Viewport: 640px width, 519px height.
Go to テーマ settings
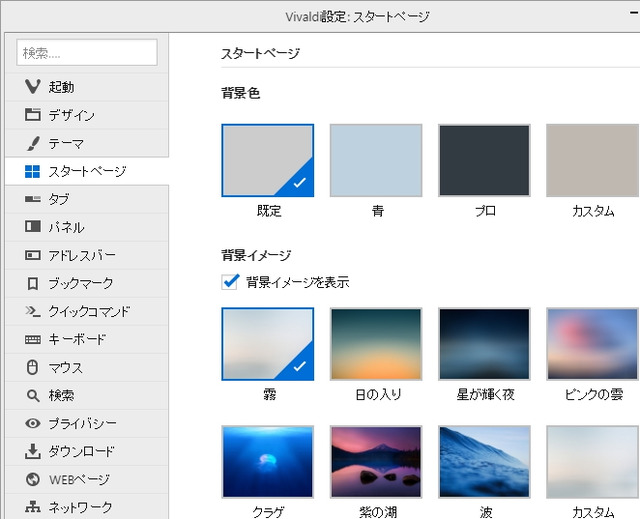(x=87, y=143)
